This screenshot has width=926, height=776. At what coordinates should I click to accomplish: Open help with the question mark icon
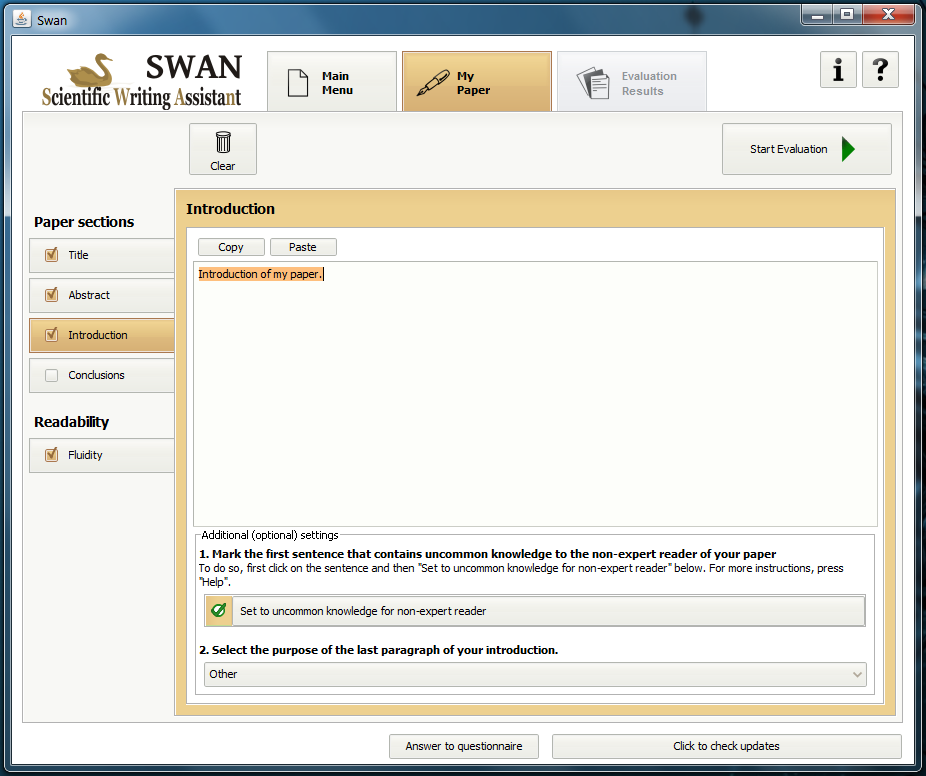tap(880, 70)
